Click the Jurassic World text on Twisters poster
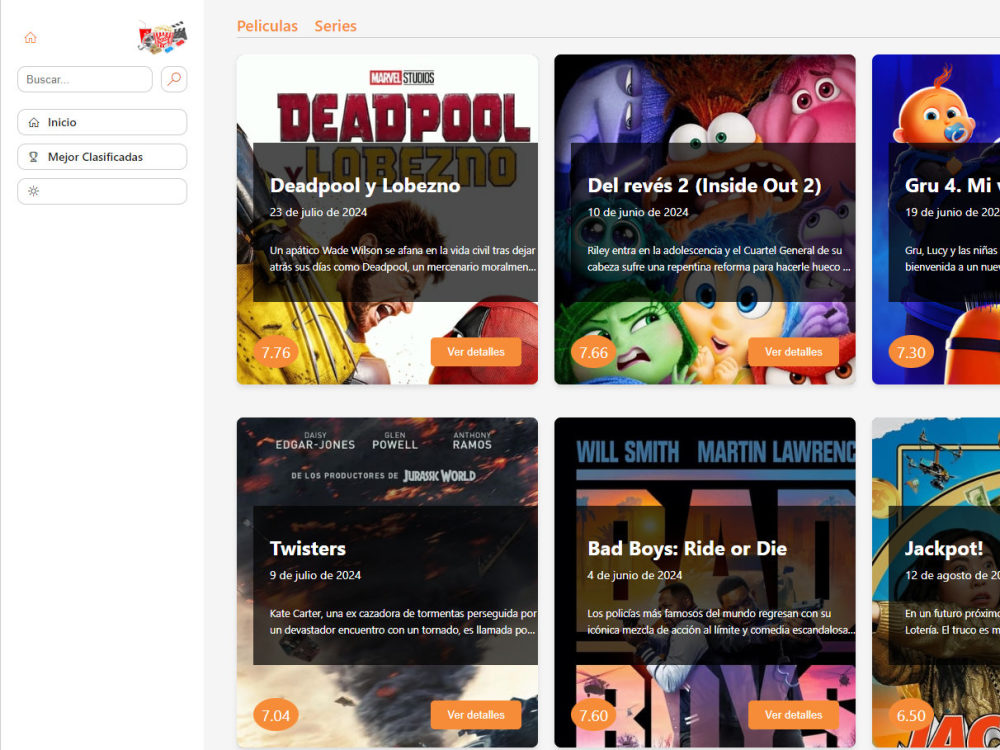The width and height of the screenshot is (1000, 750). tap(439, 476)
